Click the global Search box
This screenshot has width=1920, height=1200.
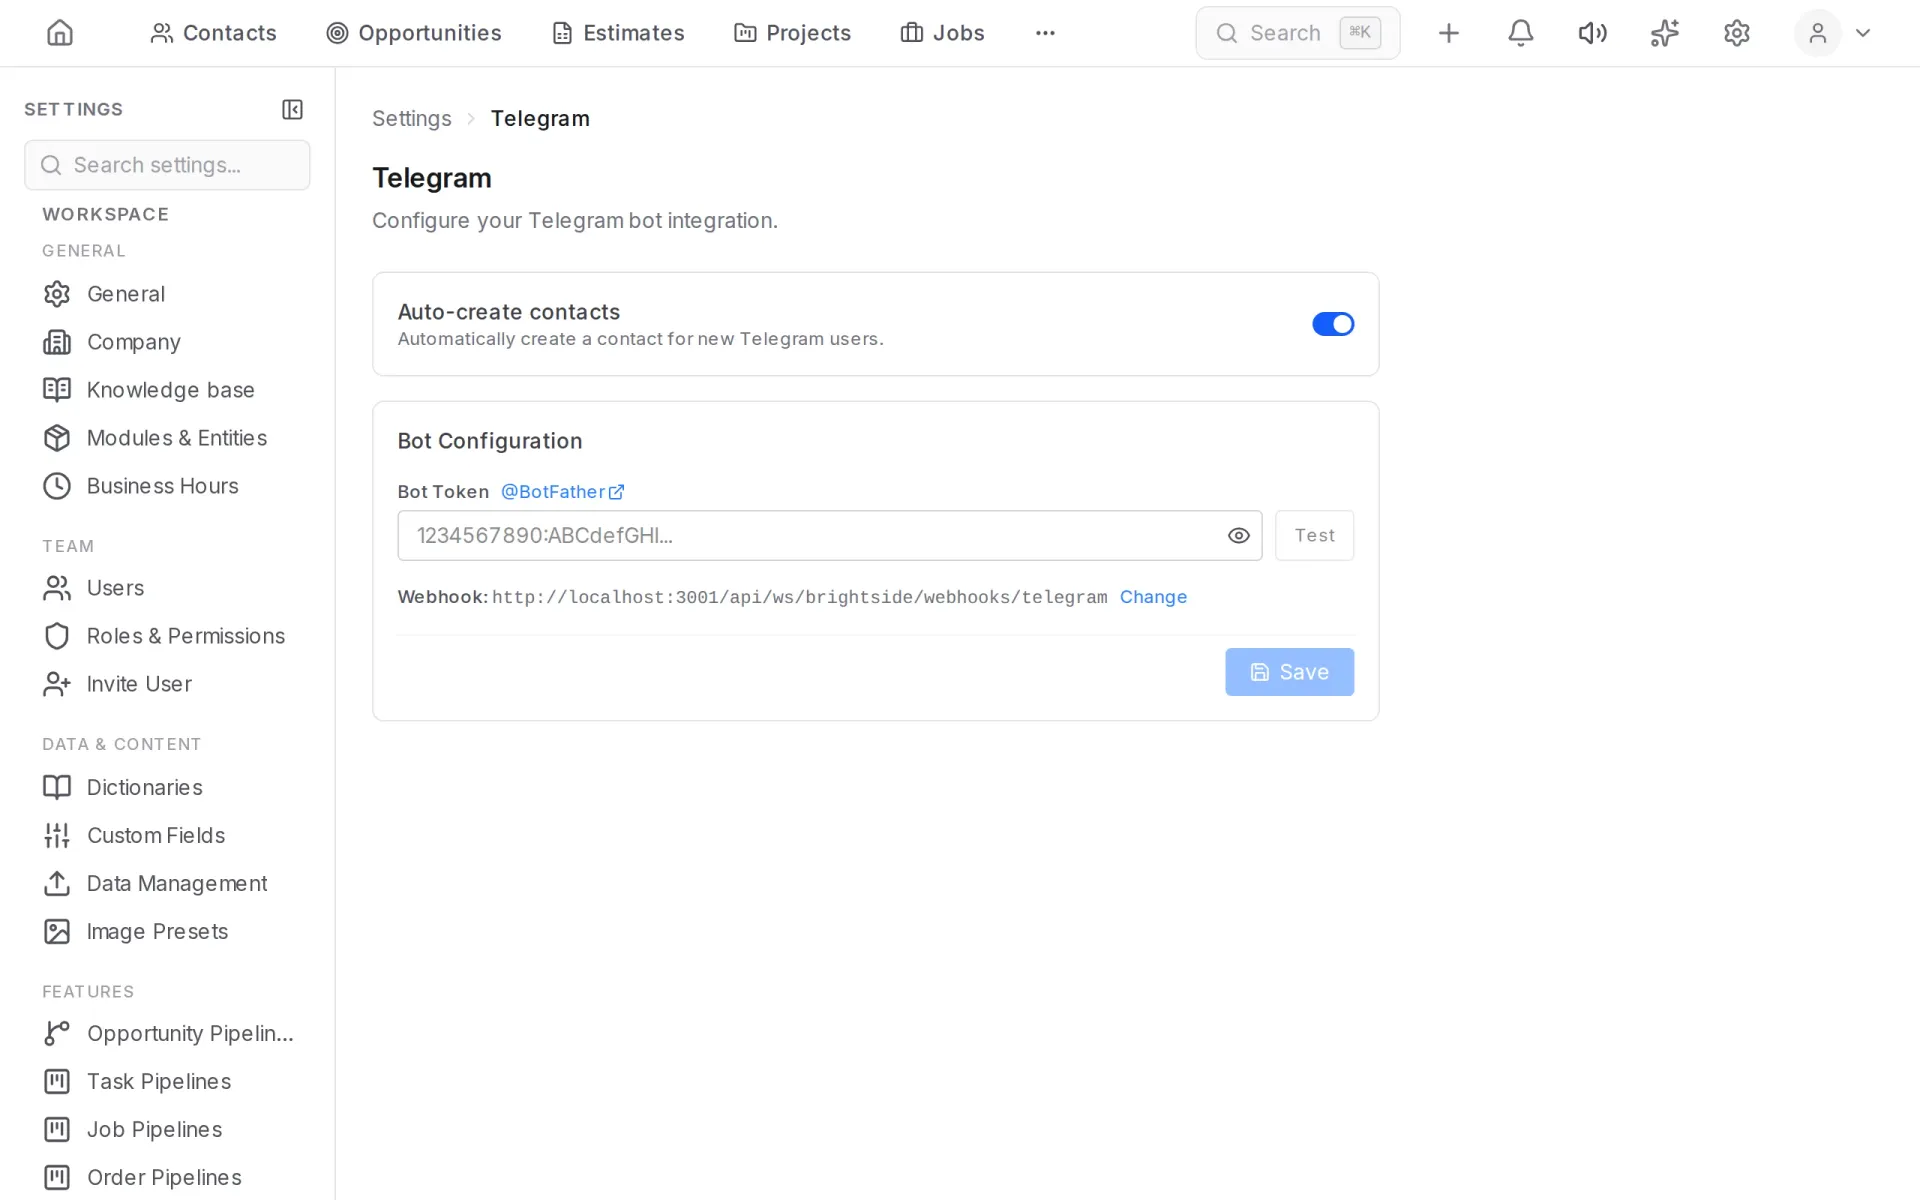tap(1297, 33)
